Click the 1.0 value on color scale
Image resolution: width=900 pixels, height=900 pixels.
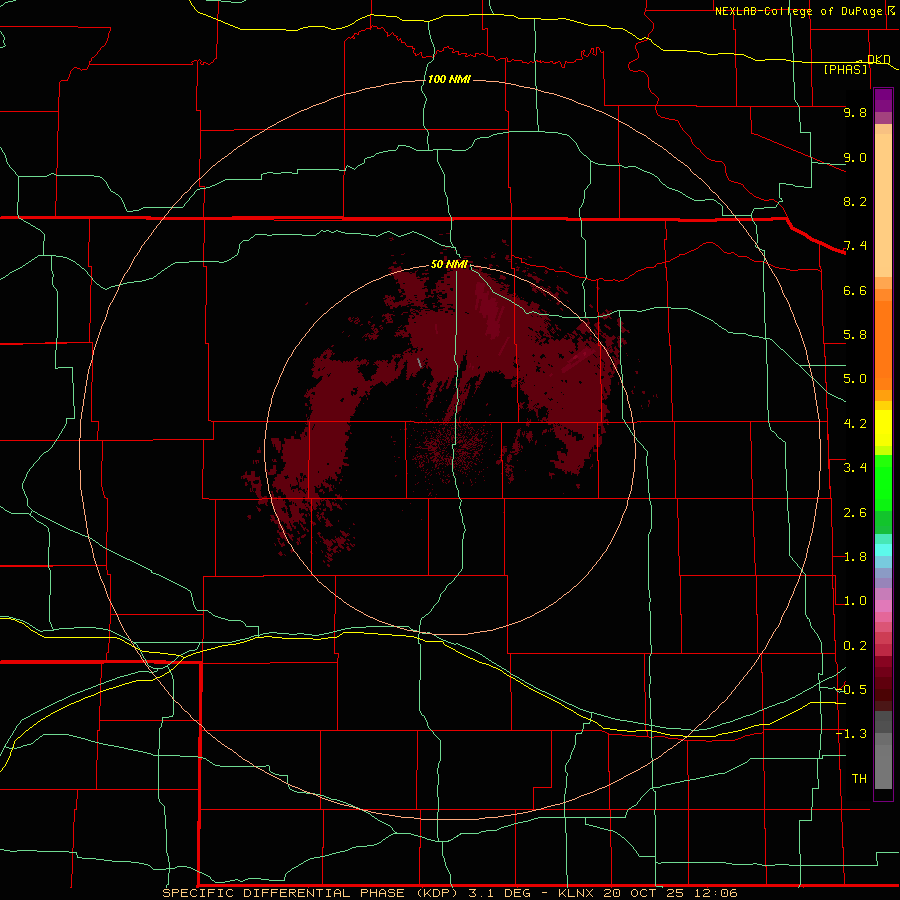855,601
